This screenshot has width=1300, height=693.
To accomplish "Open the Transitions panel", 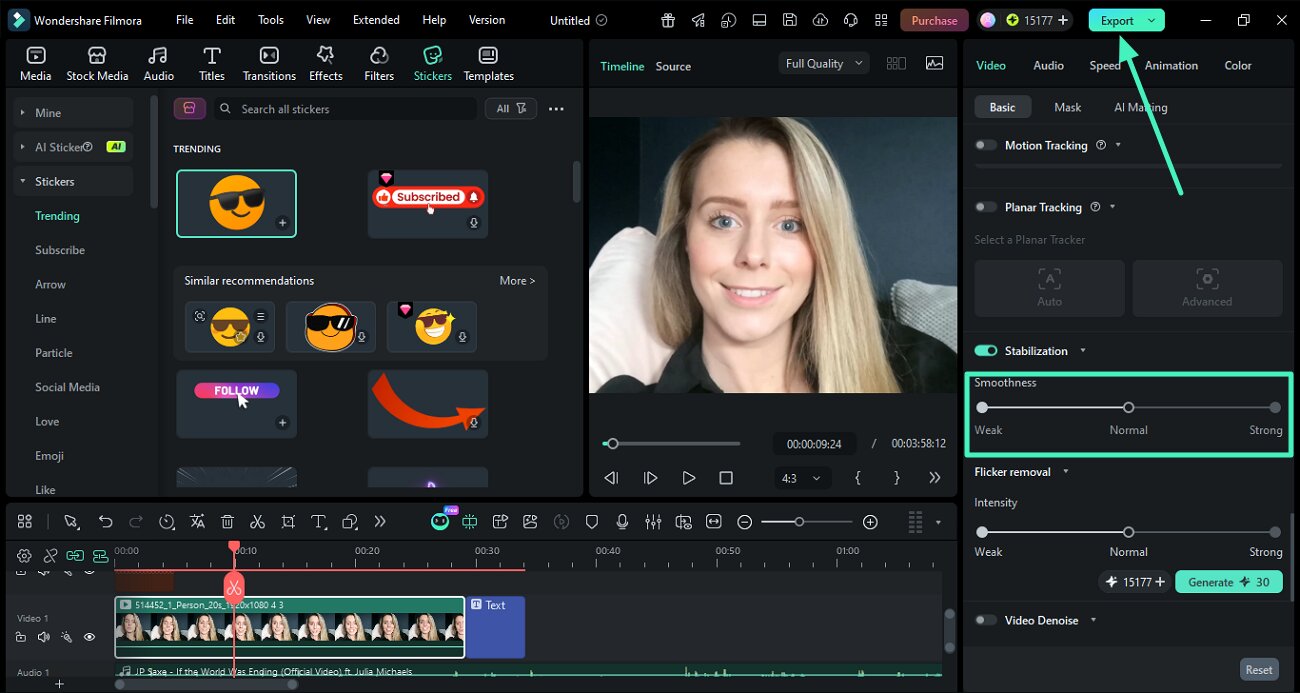I will click(269, 64).
